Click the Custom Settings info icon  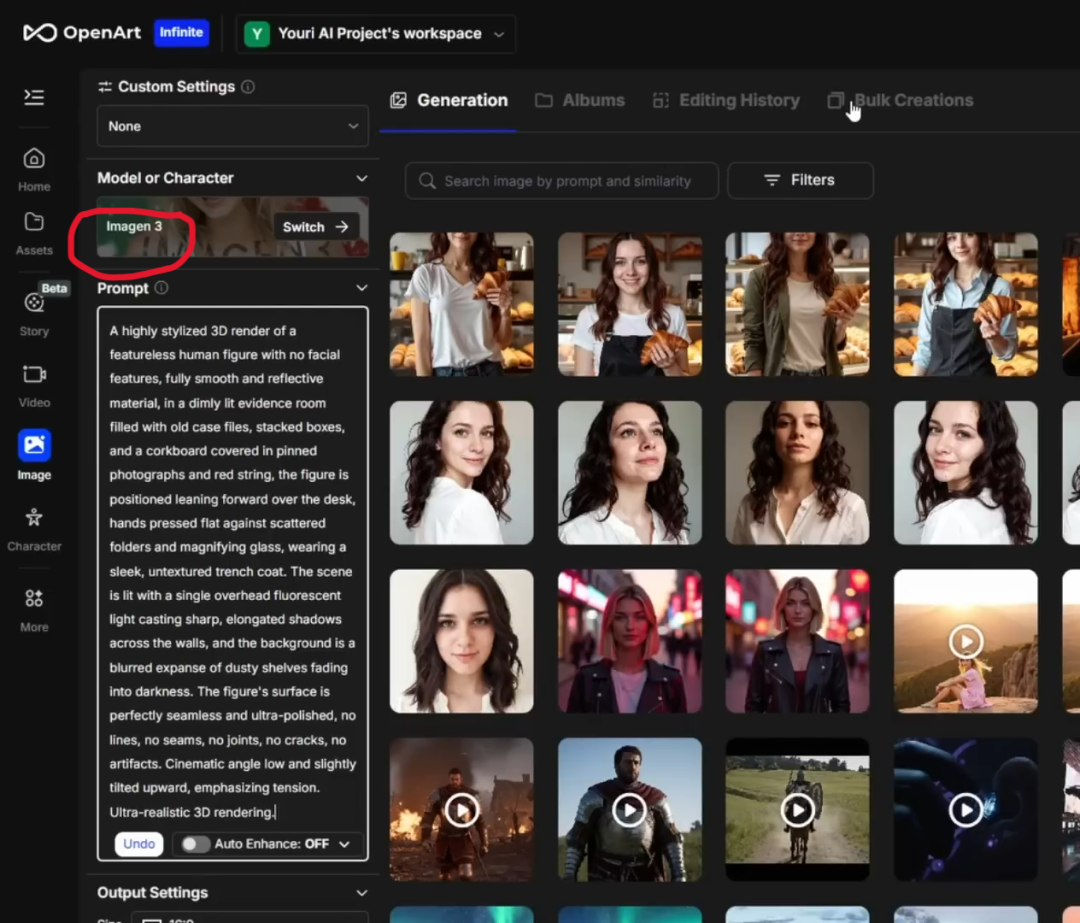[248, 87]
